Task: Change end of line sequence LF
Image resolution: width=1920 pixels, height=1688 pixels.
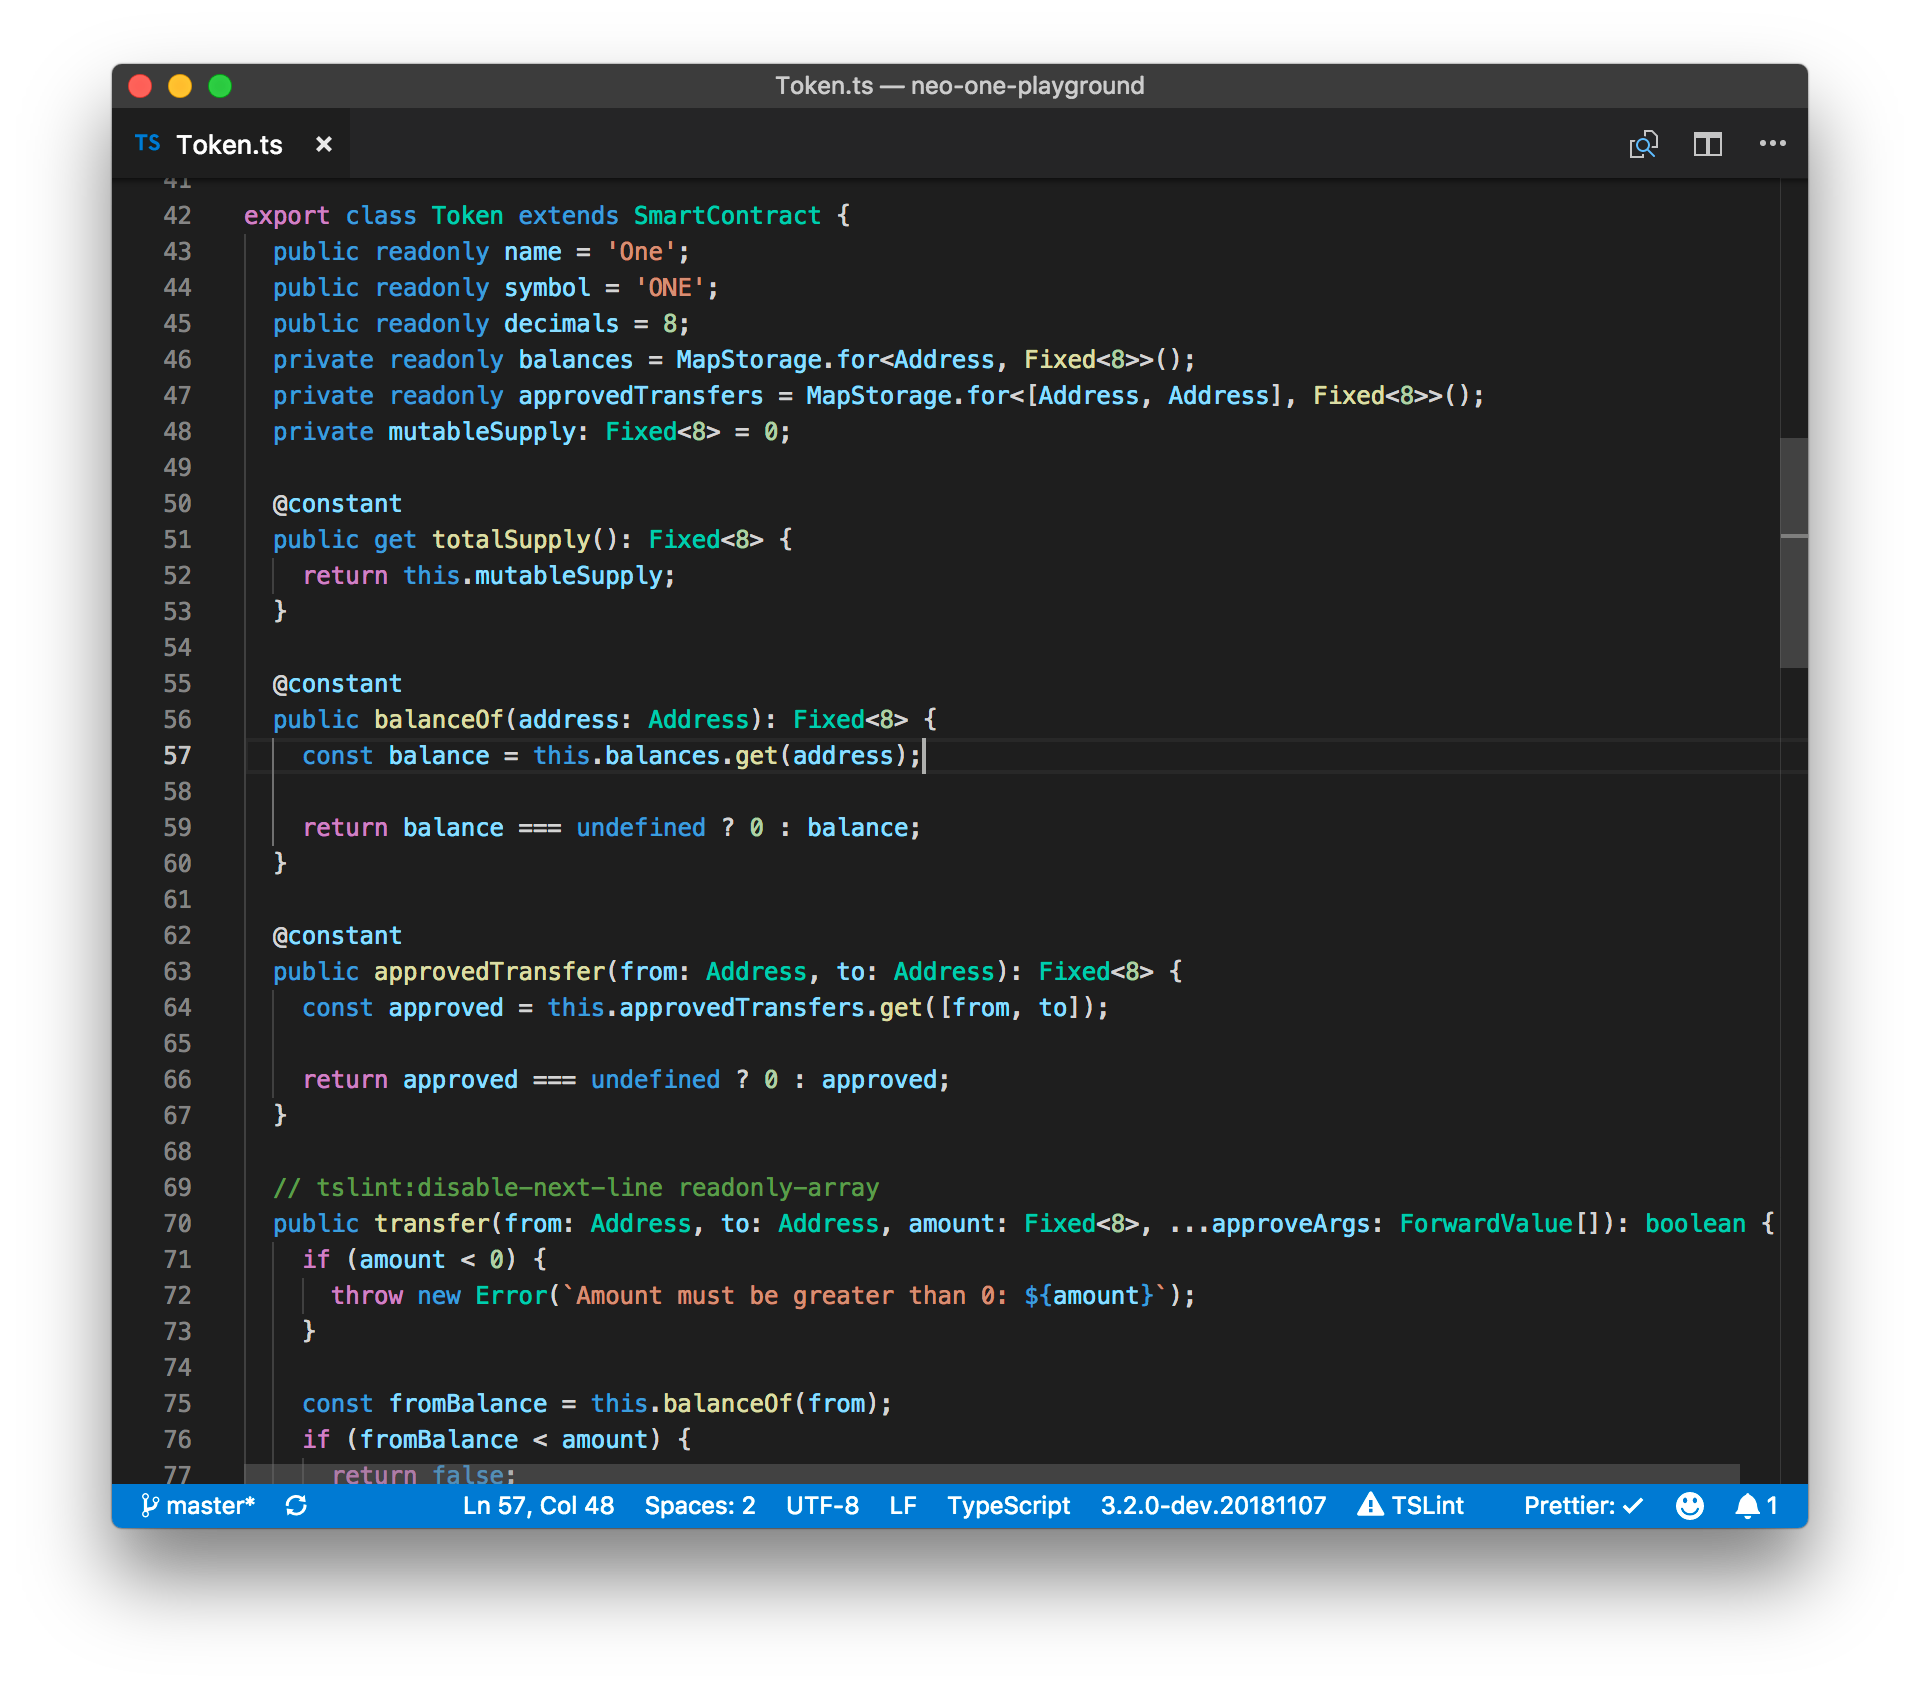Action: tap(903, 1505)
